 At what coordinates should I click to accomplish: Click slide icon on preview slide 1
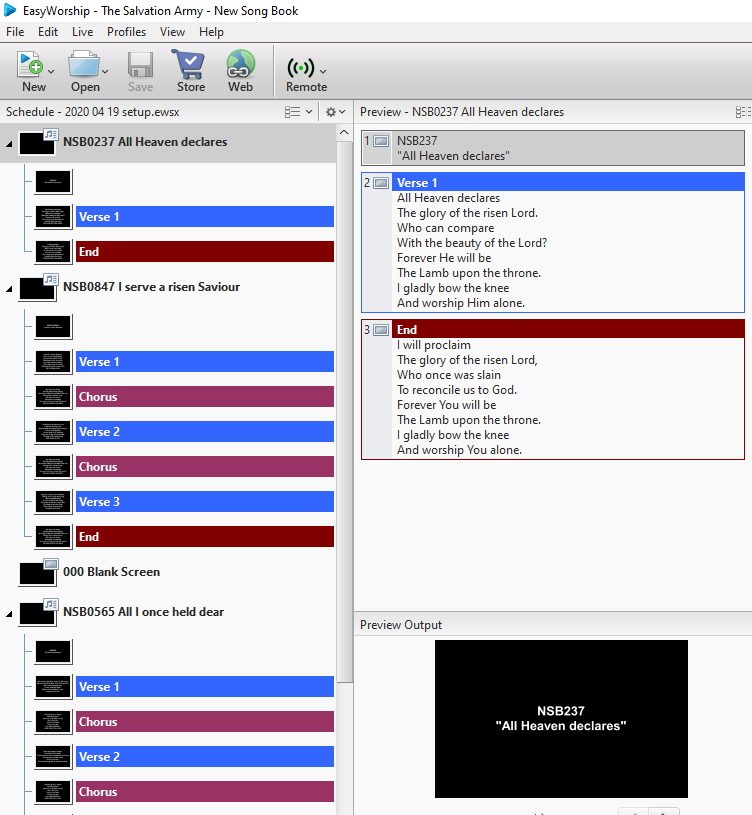click(381, 141)
